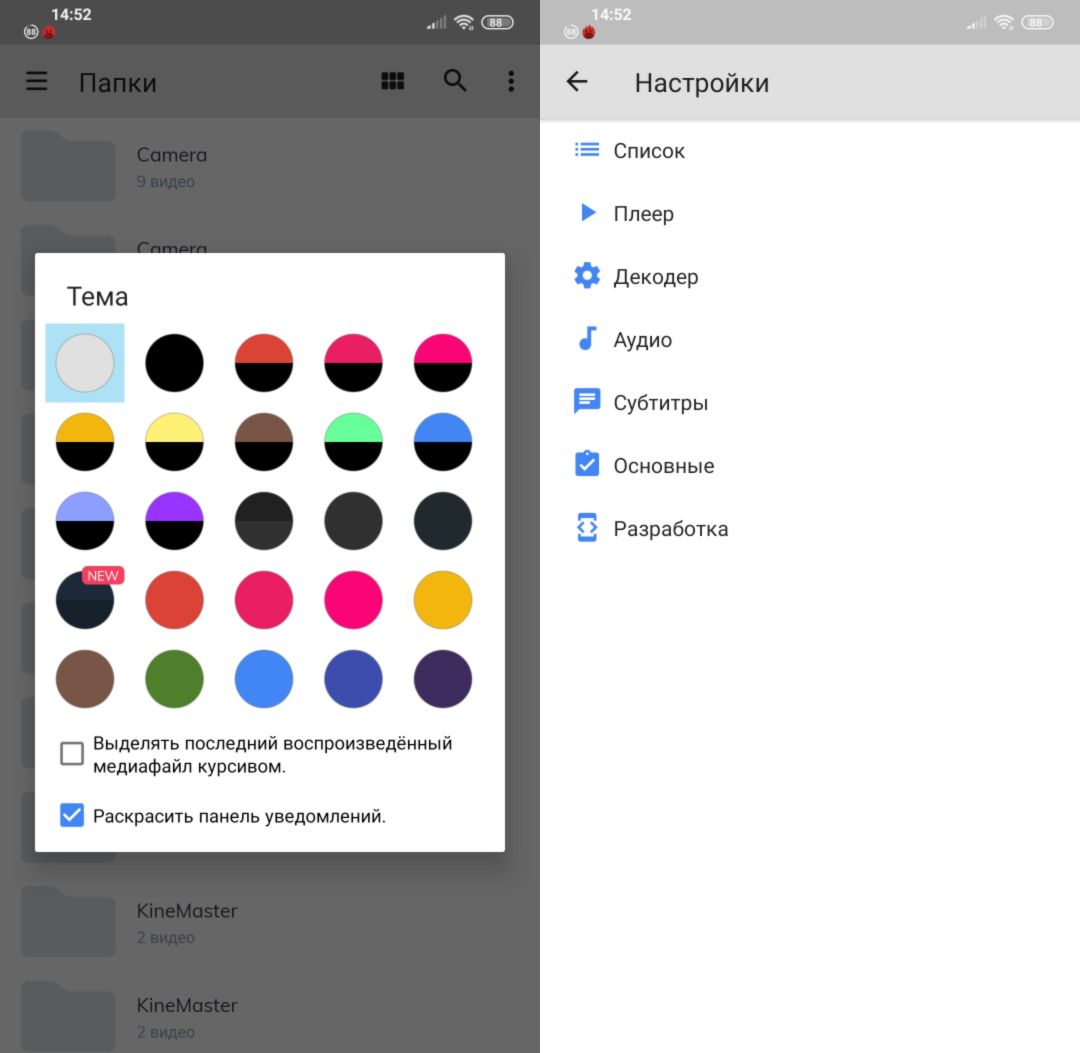Choose the solid brown theme swatch
The image size is (1080, 1053).
coord(85,679)
